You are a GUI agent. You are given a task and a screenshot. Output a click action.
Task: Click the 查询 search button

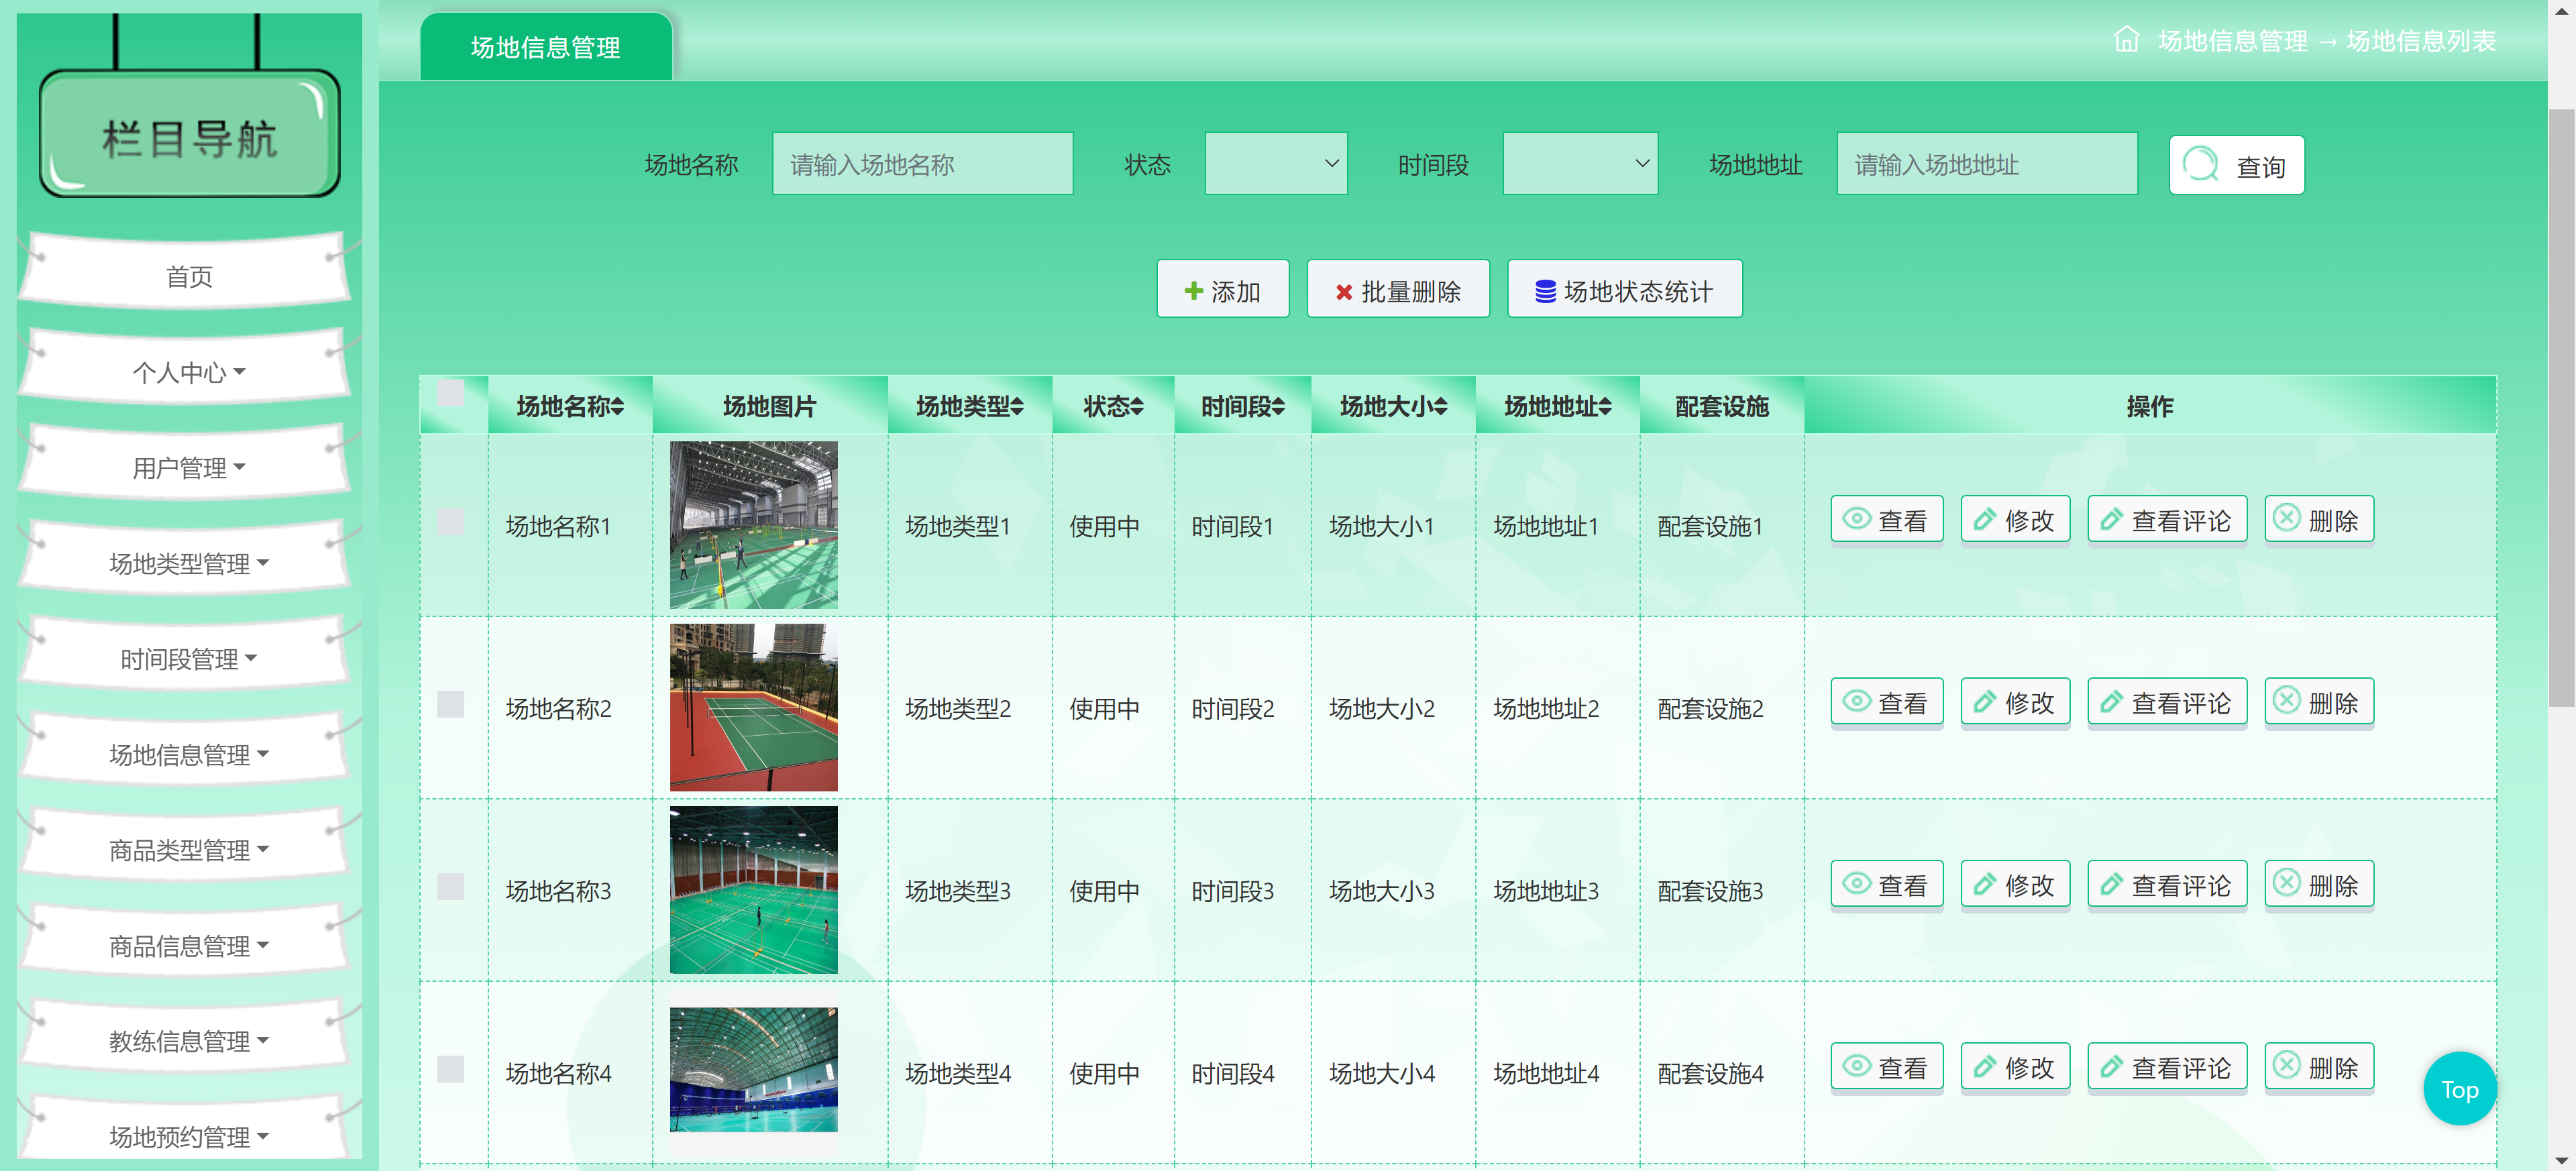(2236, 165)
